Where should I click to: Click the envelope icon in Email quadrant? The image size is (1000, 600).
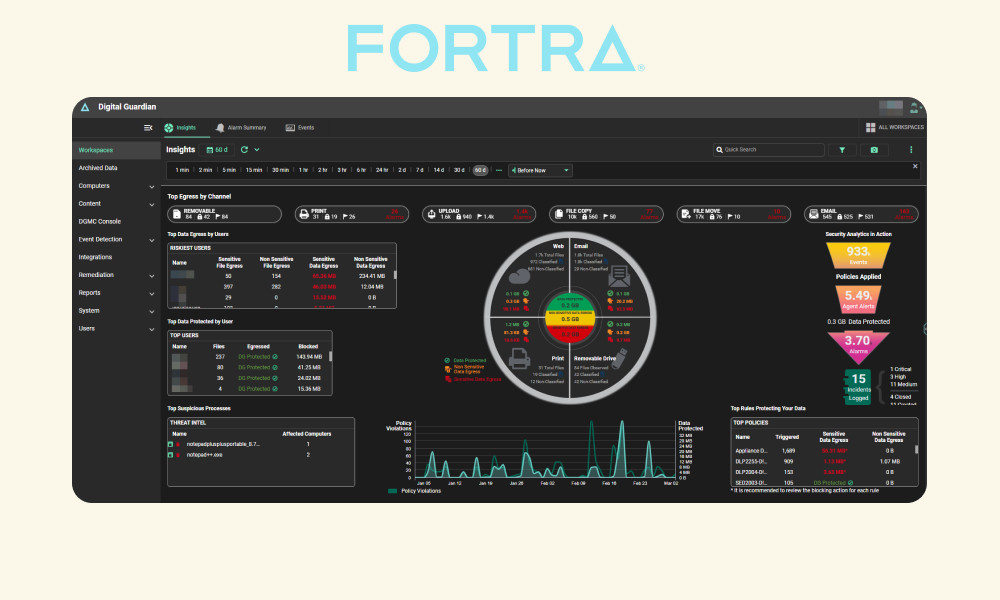(619, 276)
